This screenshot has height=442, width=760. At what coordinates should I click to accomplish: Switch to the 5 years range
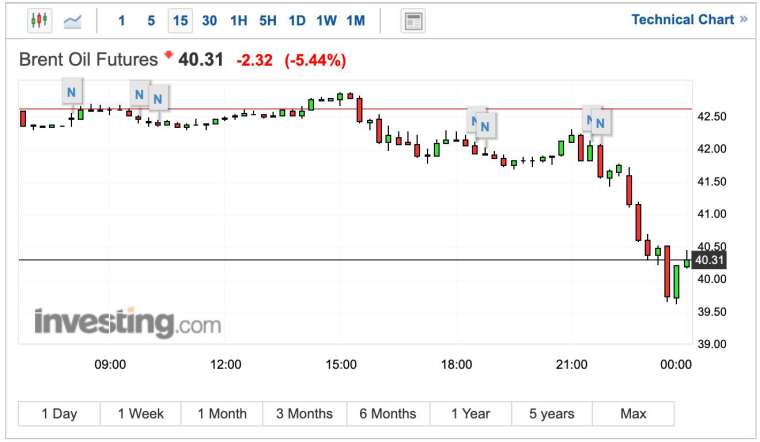pos(552,414)
